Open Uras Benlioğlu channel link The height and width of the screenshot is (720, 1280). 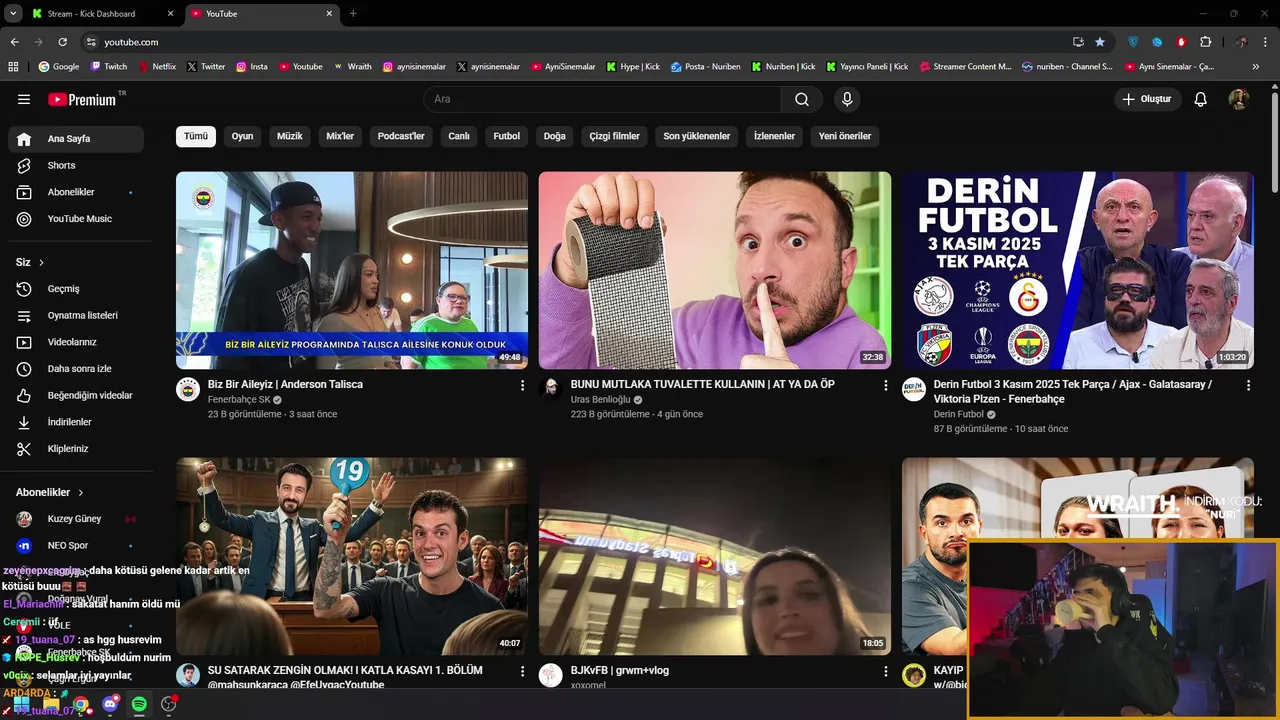601,400
